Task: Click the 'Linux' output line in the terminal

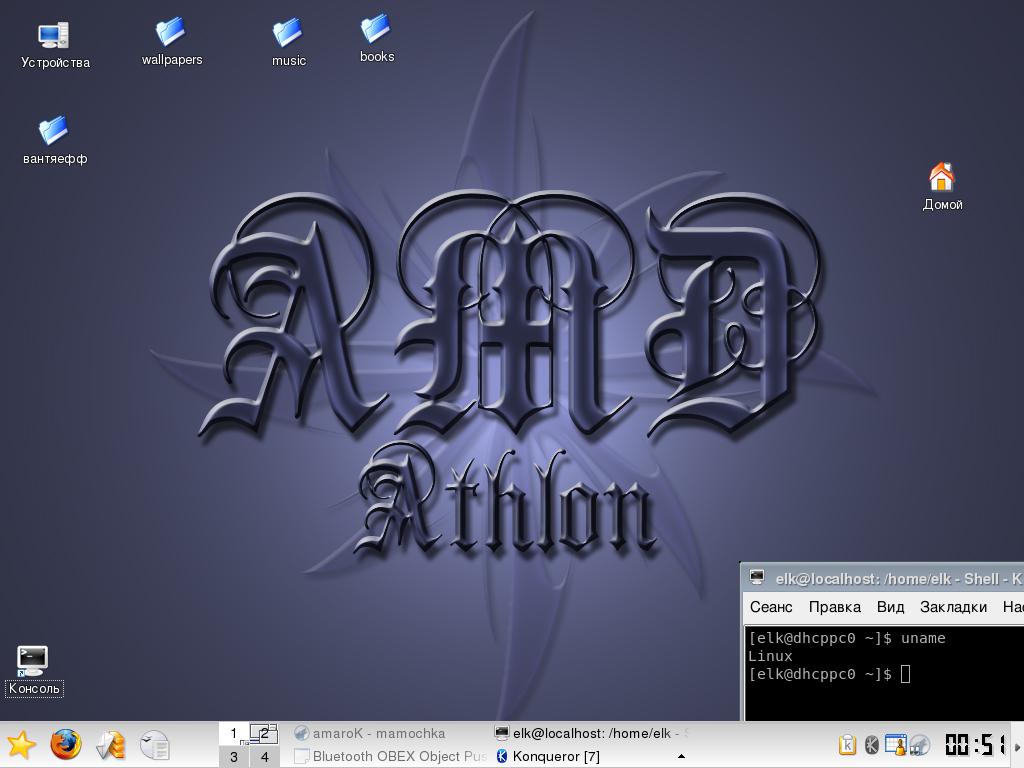Action: (x=770, y=656)
